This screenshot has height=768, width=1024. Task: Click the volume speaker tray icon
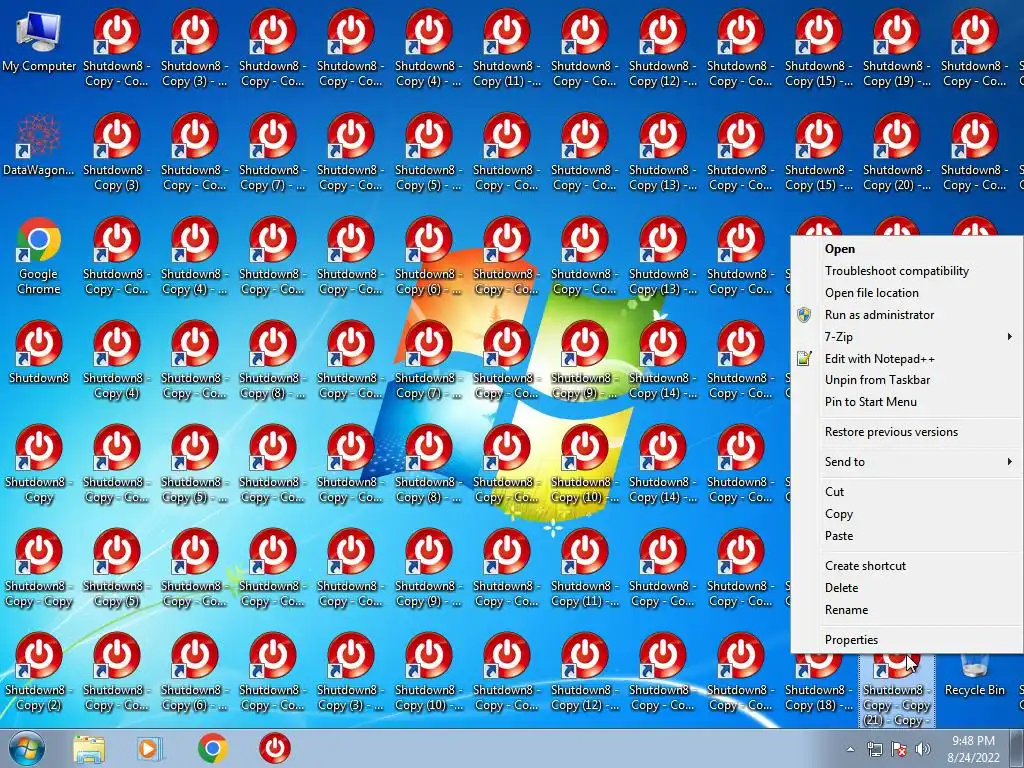click(x=923, y=749)
